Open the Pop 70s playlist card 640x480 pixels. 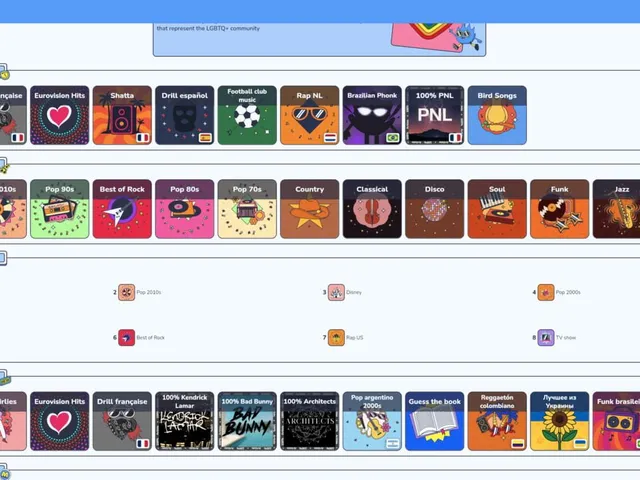pyautogui.click(x=247, y=209)
